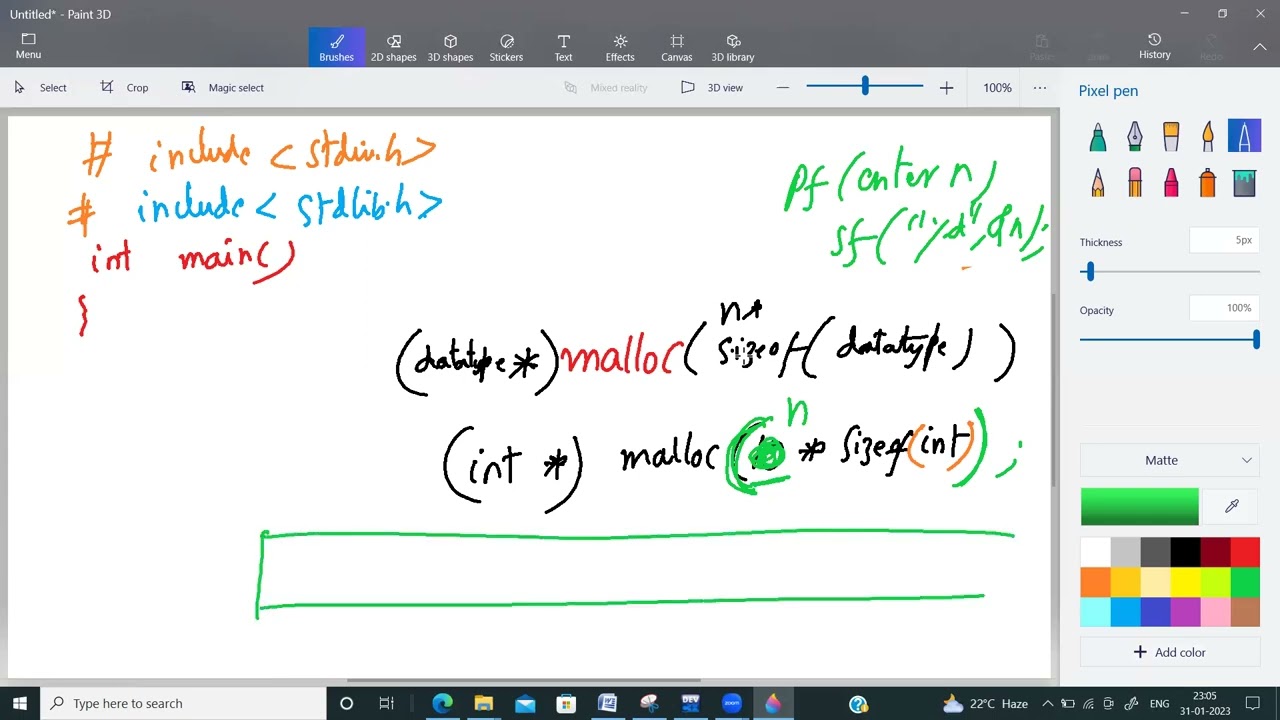Edit the 100% zoom value
The height and width of the screenshot is (720, 1280).
point(997,88)
